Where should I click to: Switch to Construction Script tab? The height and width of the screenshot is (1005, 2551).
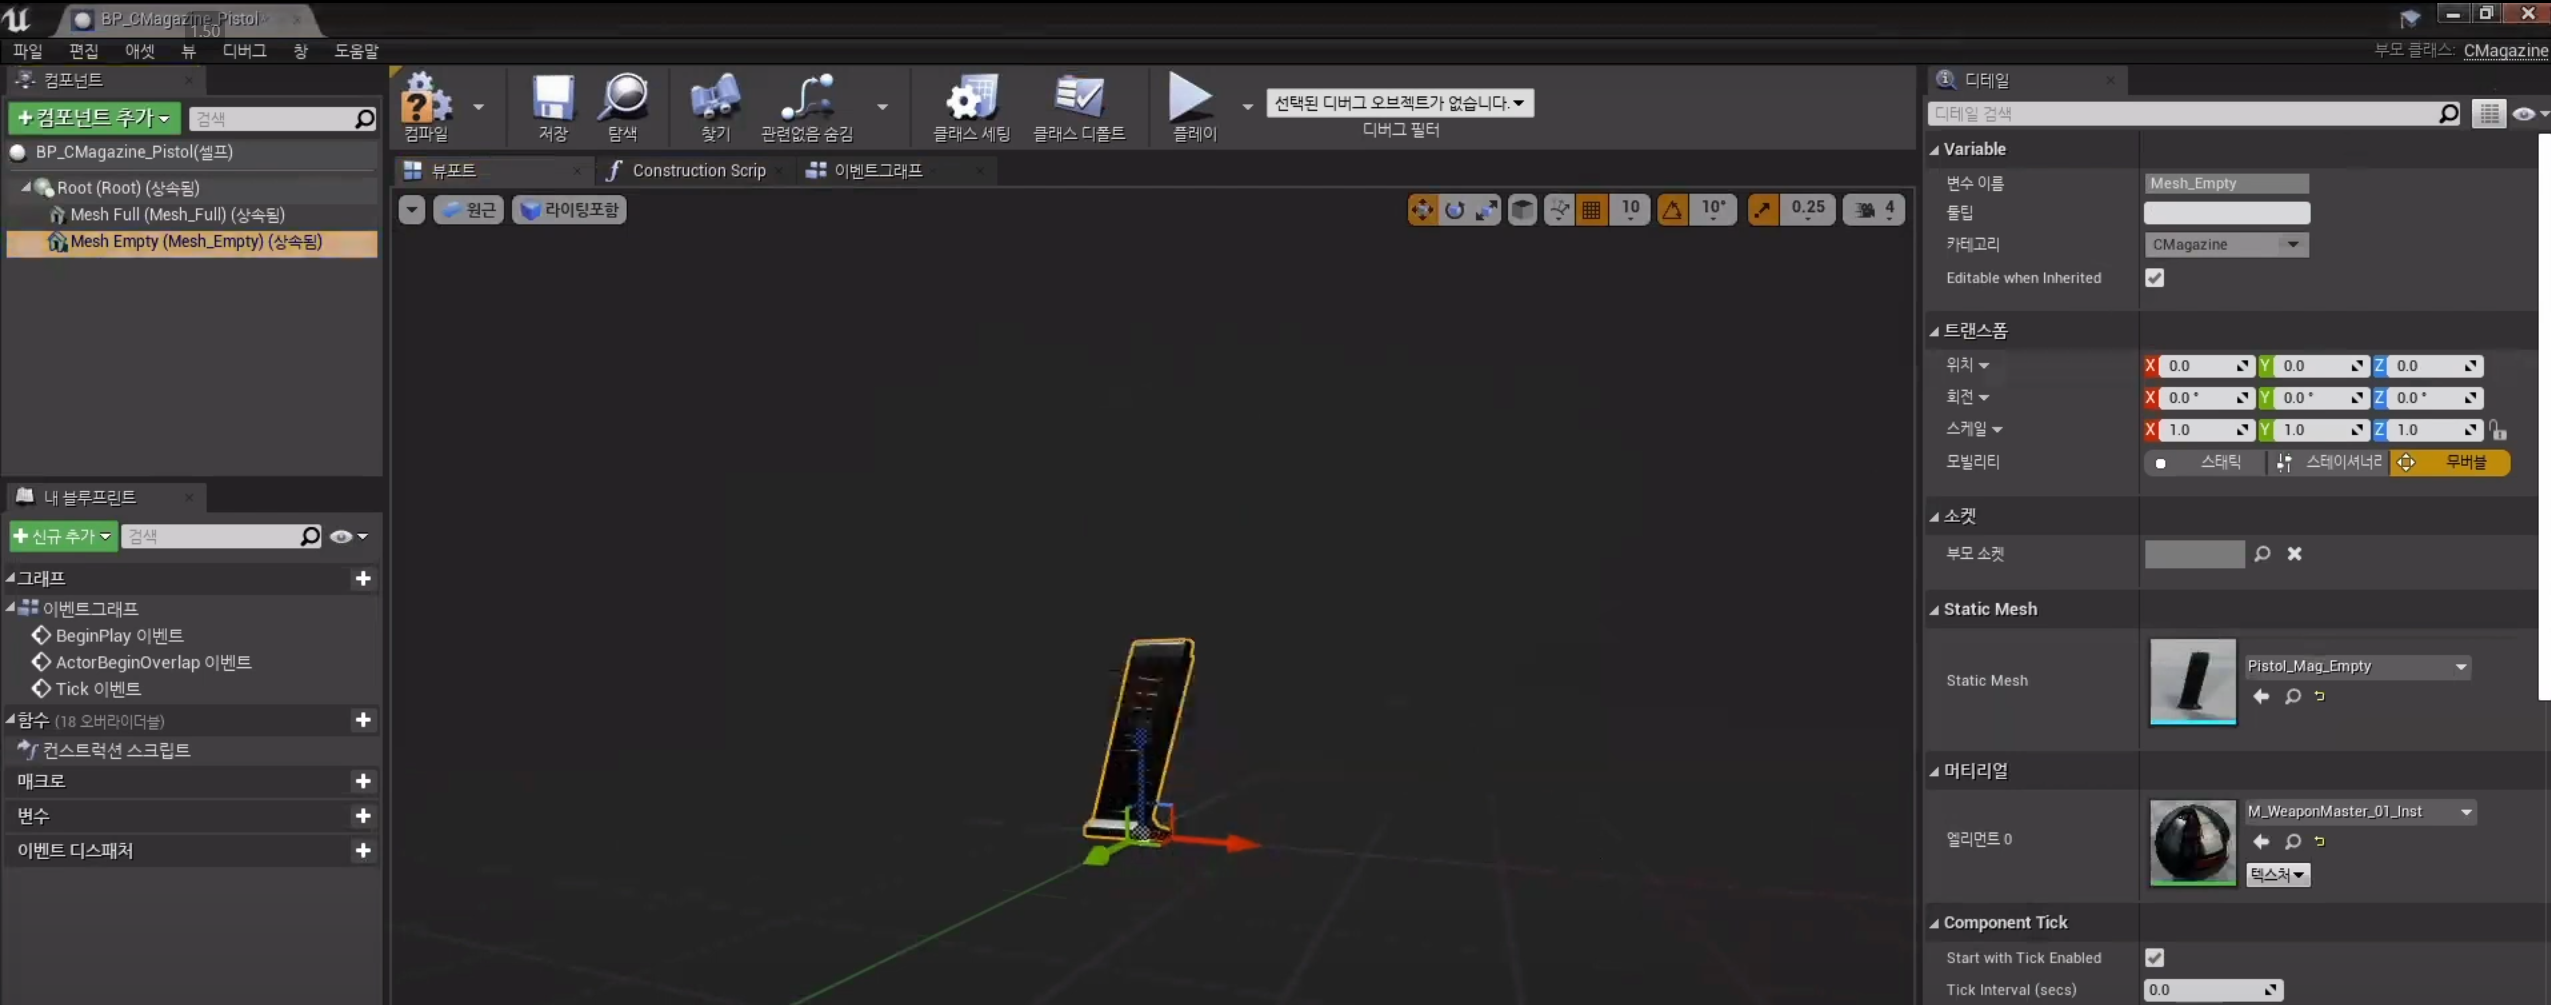coord(698,171)
